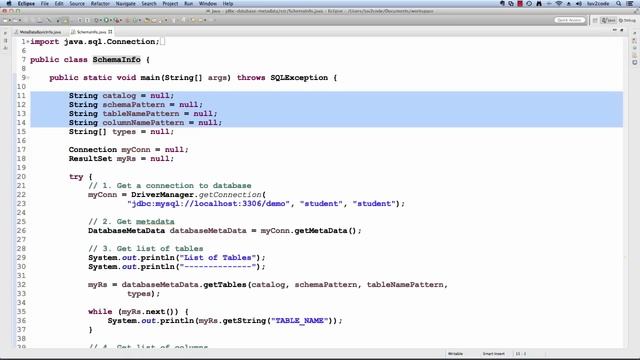Click types variable on line 15
Screen dimensions: 640x360
[x=124, y=131]
